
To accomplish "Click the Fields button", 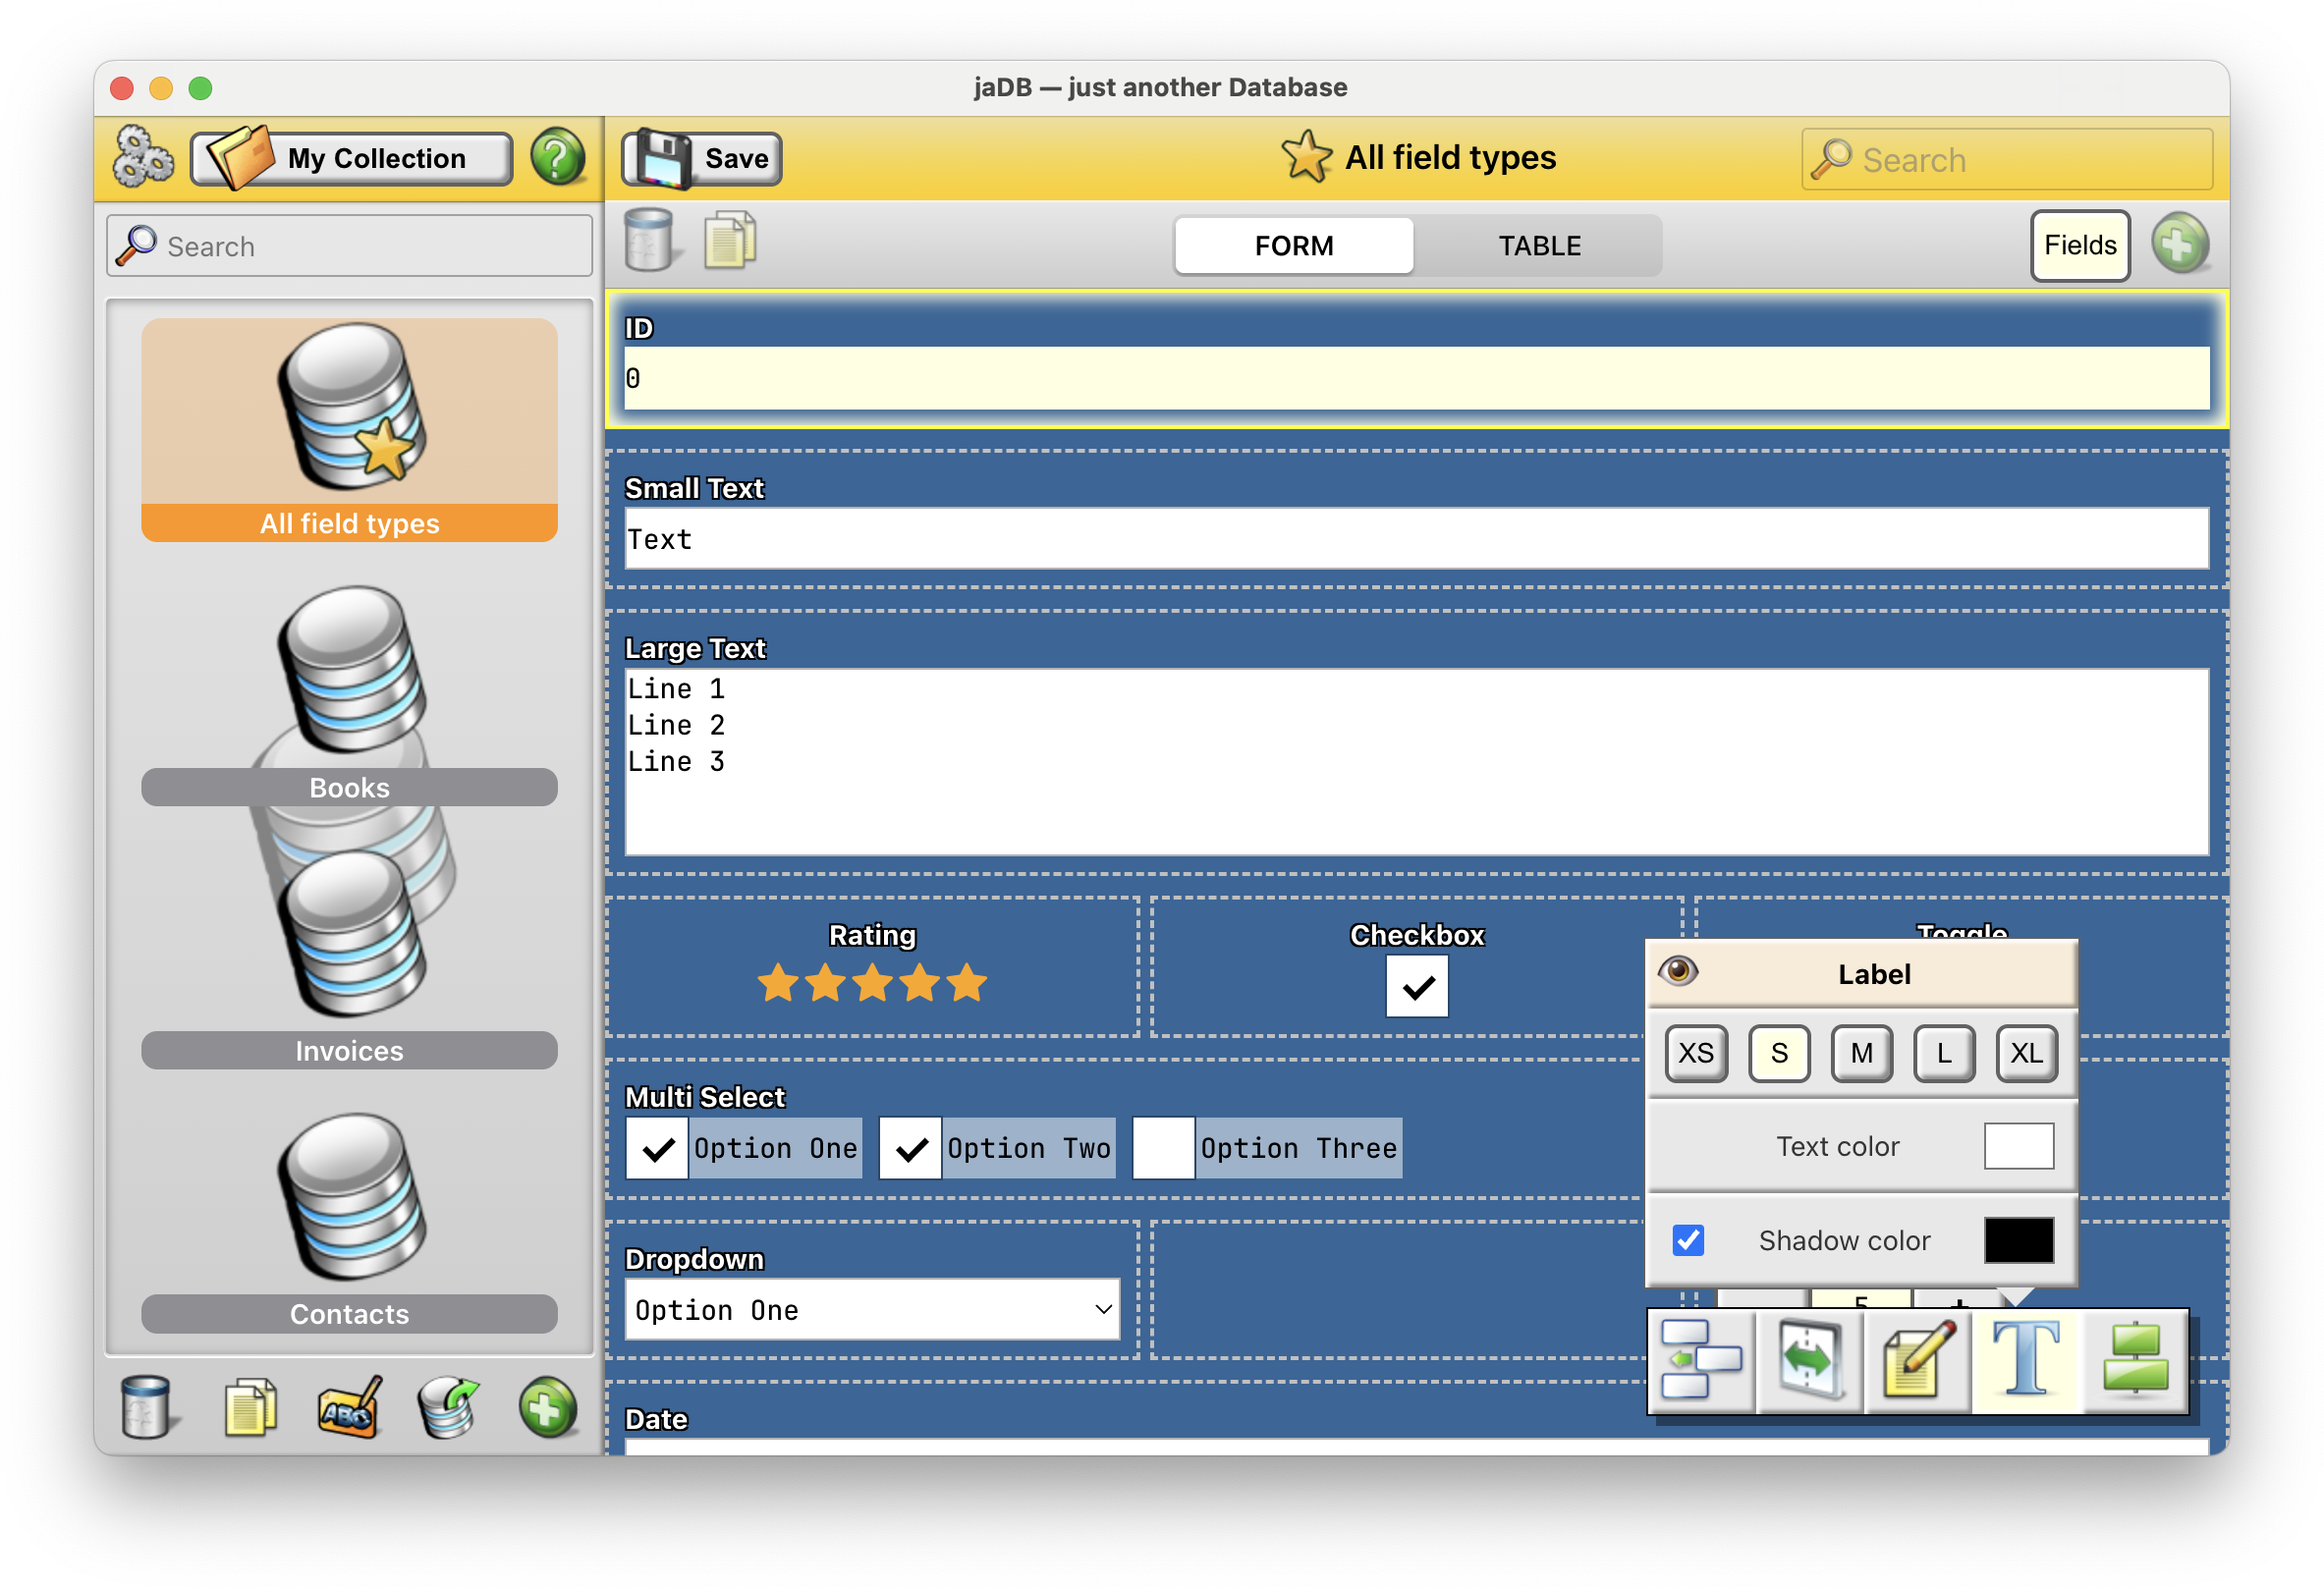I will [2079, 245].
